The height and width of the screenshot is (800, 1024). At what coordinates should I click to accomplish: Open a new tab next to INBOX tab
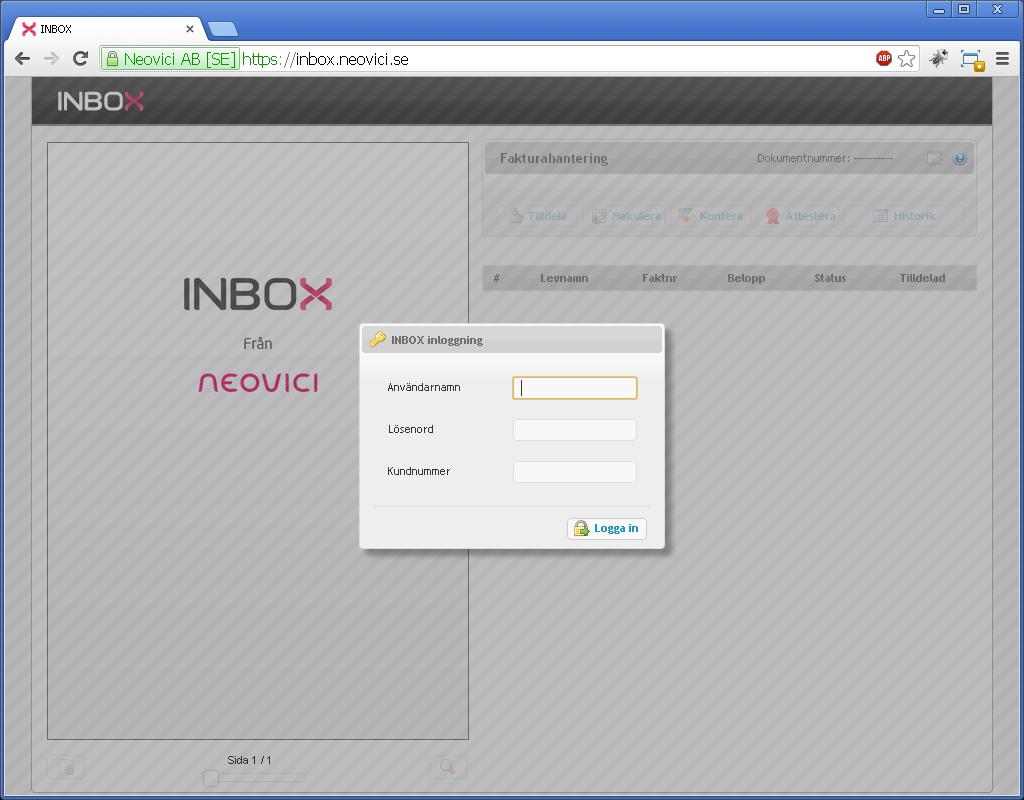point(222,29)
